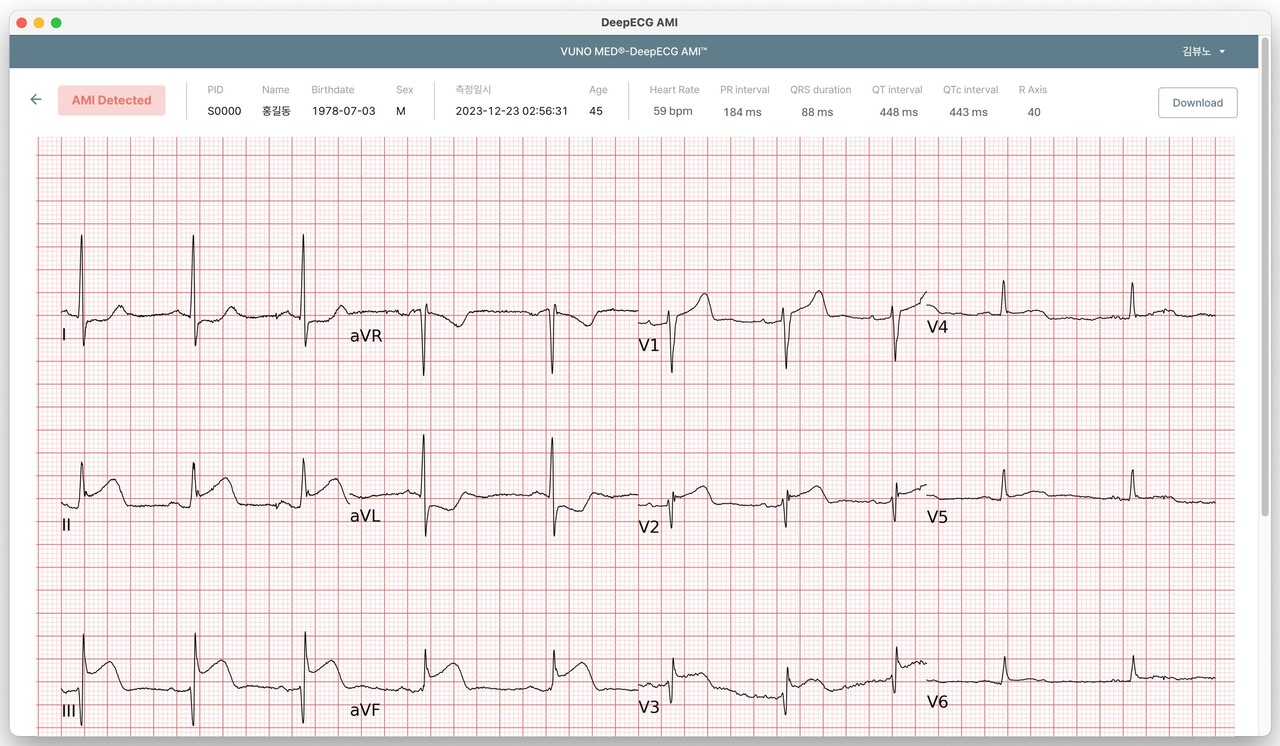Click the V1 lead label
Image resolution: width=1280 pixels, height=746 pixels.
click(650, 344)
